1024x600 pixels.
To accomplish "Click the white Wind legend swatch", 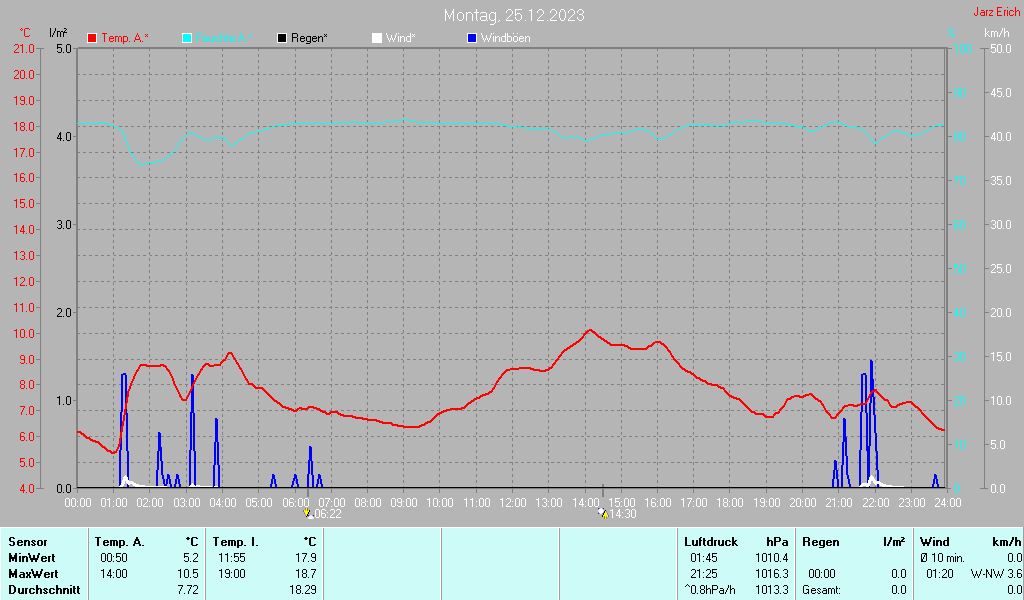I will click(x=376, y=38).
